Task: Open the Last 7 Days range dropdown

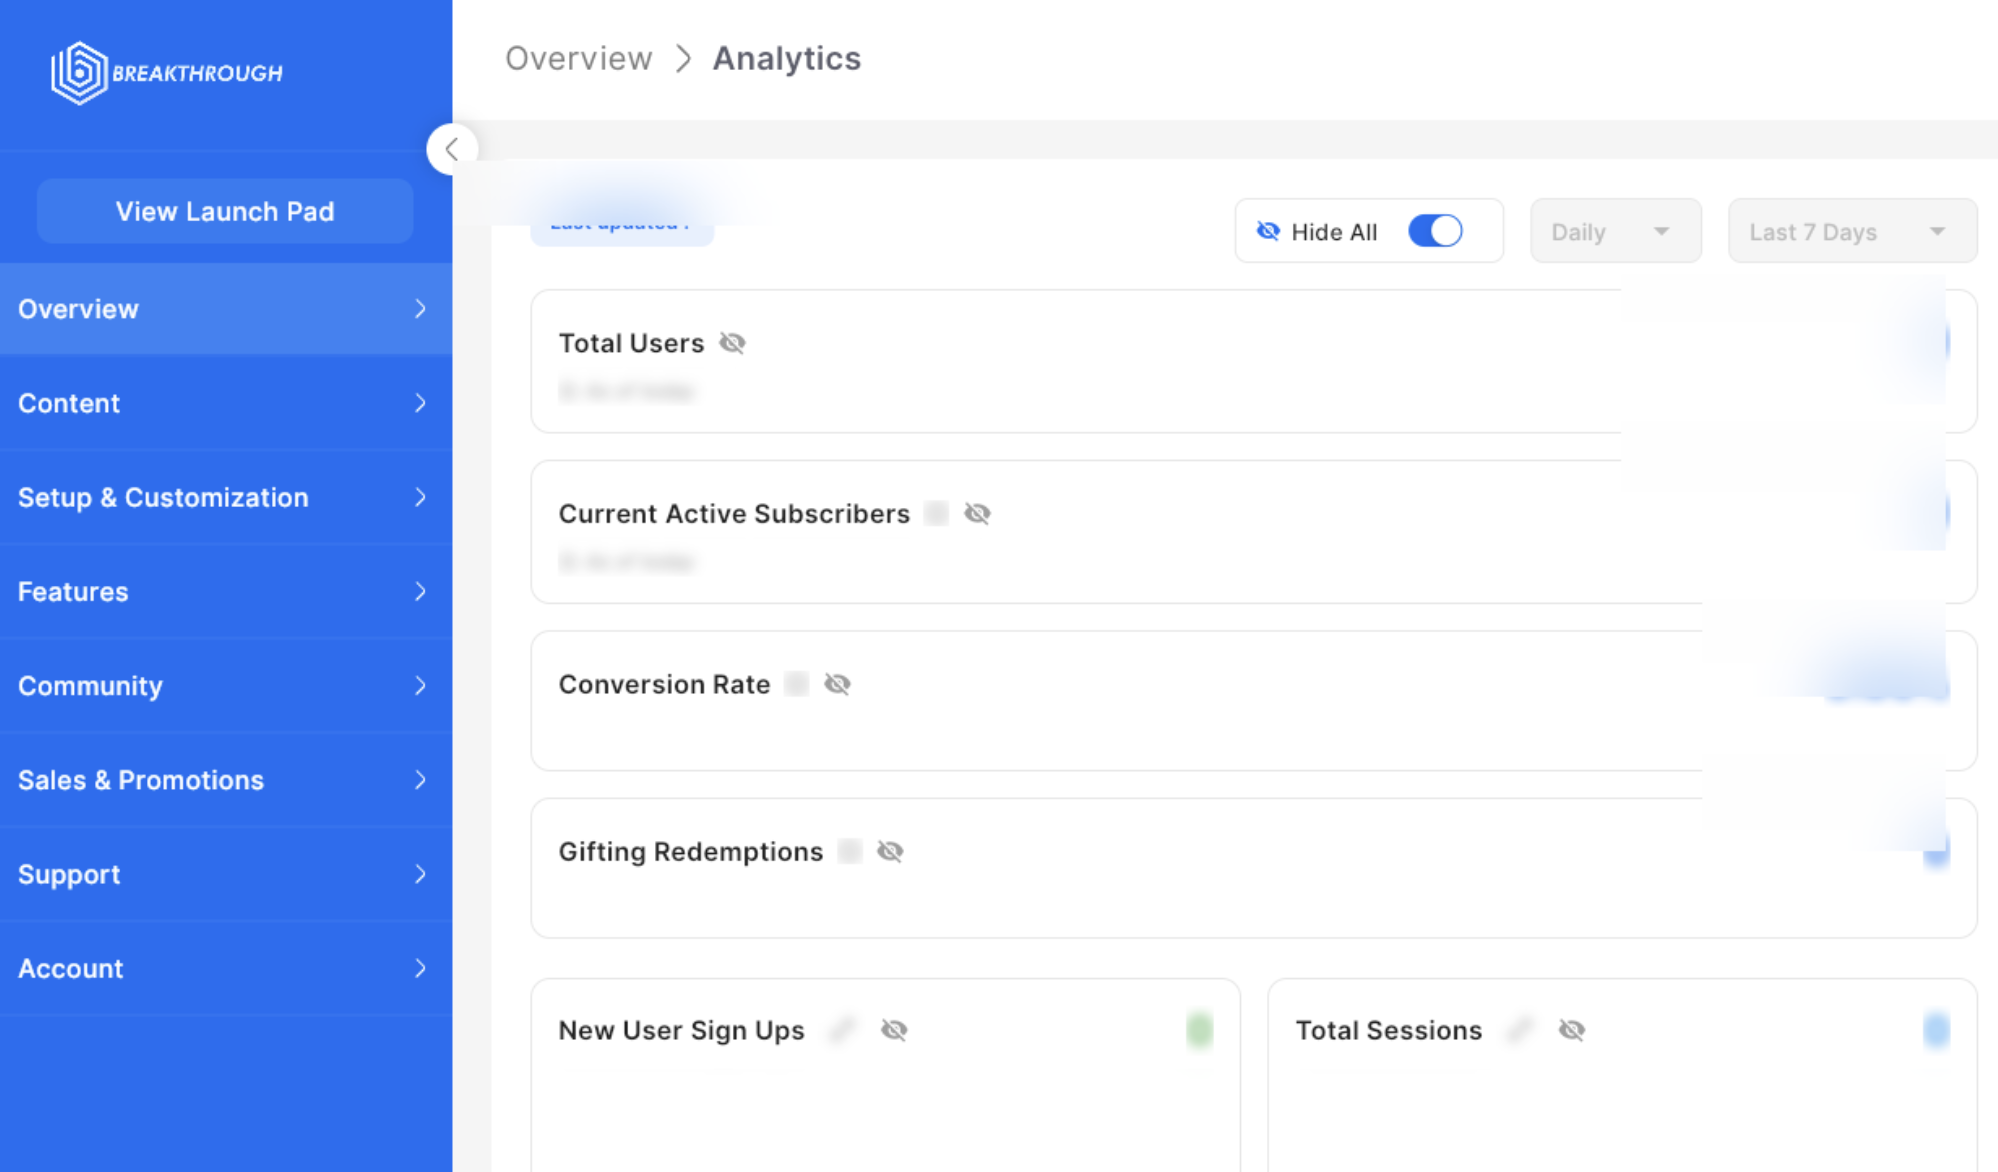Action: [1851, 231]
